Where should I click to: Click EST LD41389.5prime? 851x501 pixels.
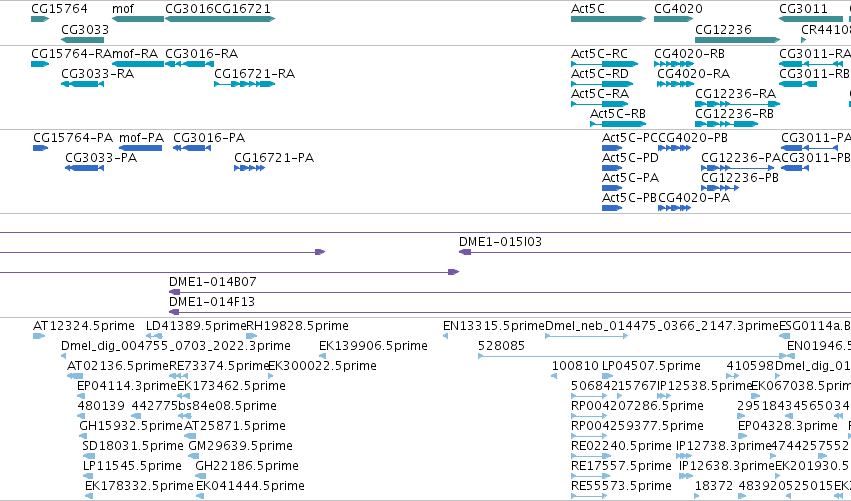pos(196,326)
